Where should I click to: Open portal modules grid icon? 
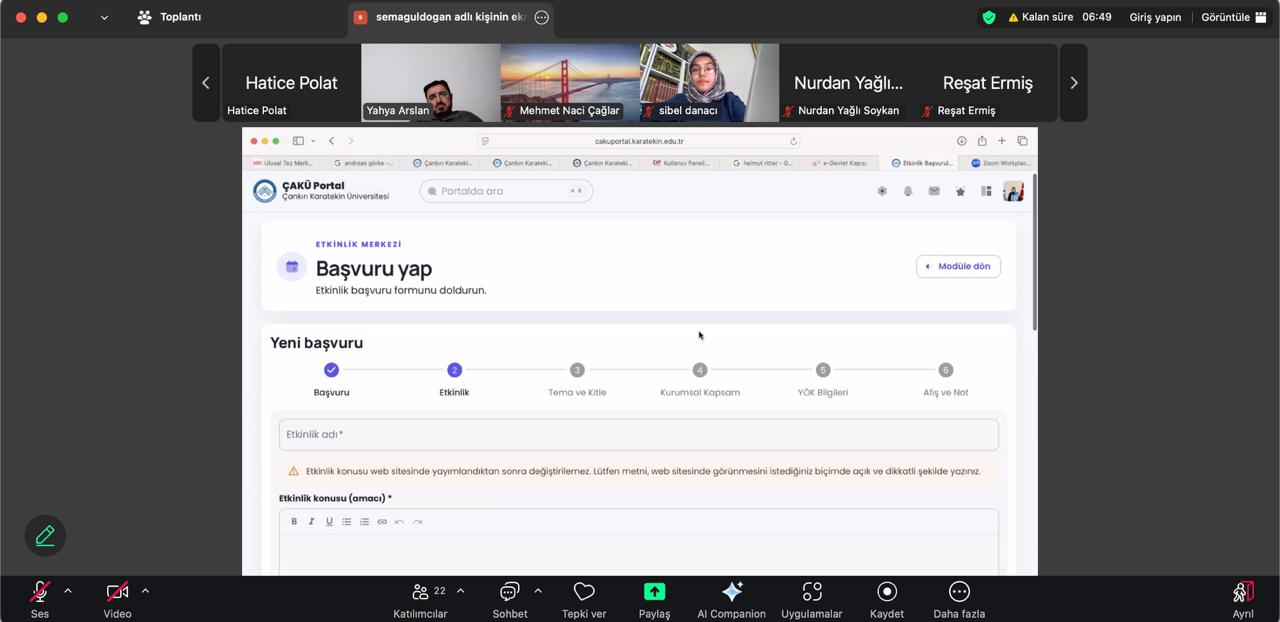pyautogui.click(x=986, y=191)
